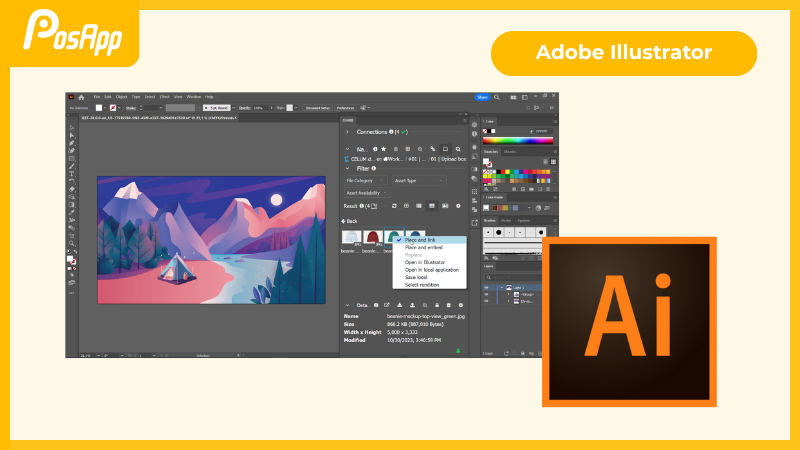Viewport: 800px width, 450px height.
Task: Click the Filter info icon
Action: (x=373, y=168)
